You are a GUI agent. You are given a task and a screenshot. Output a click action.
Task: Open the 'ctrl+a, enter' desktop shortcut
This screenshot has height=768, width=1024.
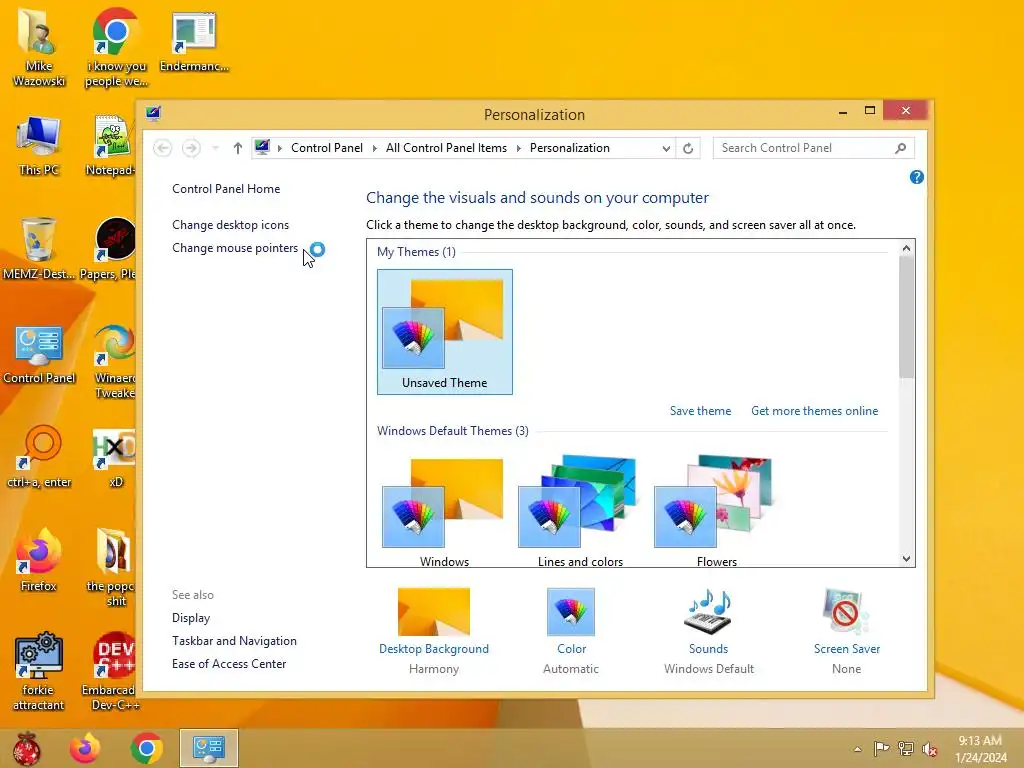[39, 457]
